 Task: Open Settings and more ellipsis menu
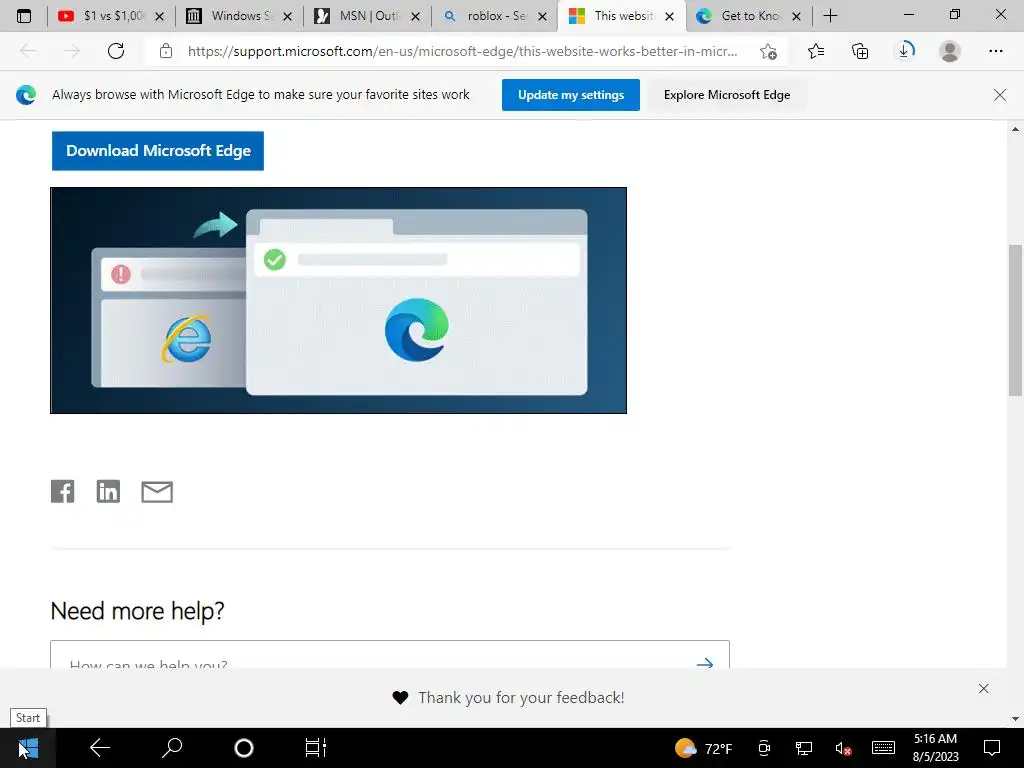click(995, 51)
